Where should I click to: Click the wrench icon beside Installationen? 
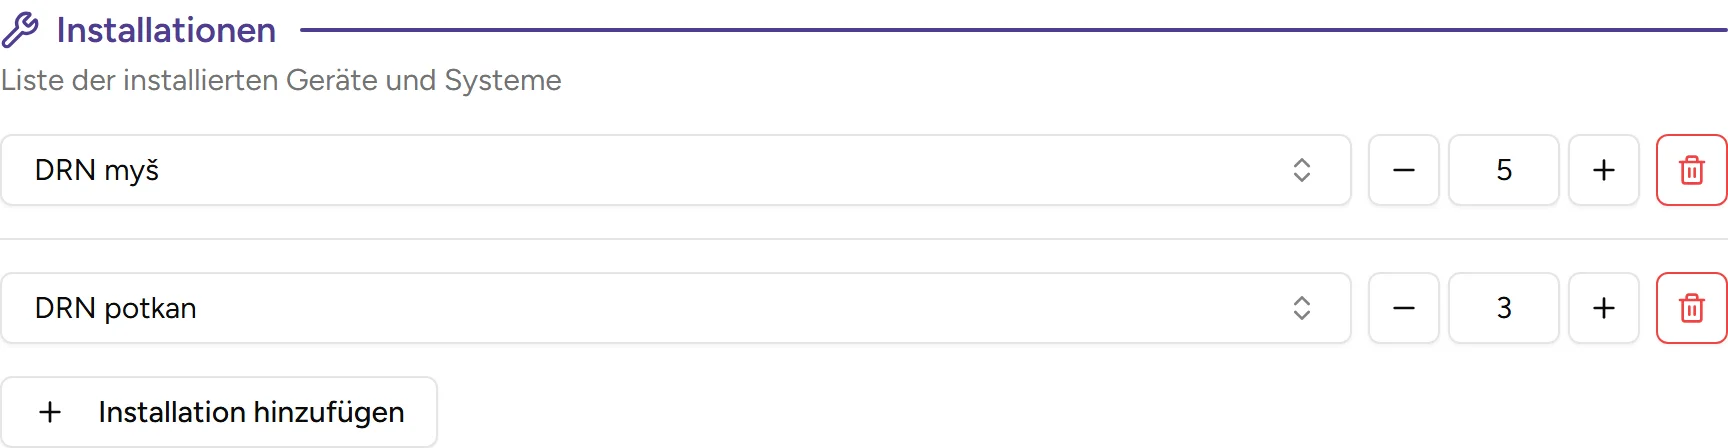(x=20, y=30)
